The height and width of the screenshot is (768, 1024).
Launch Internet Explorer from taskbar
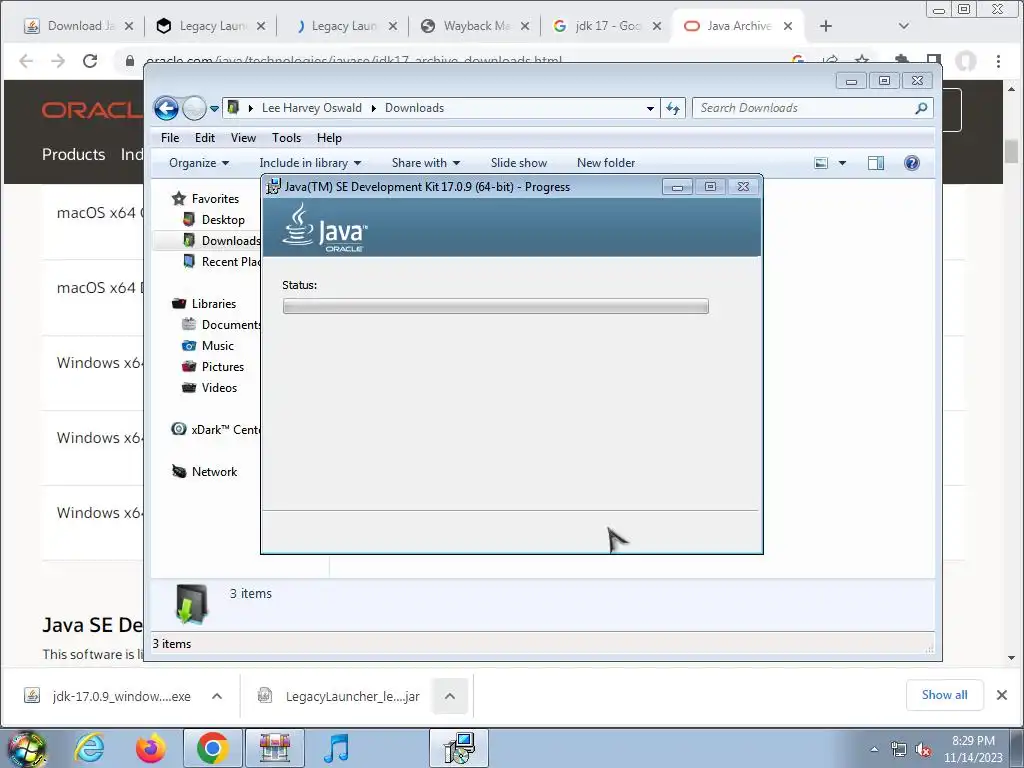89,748
